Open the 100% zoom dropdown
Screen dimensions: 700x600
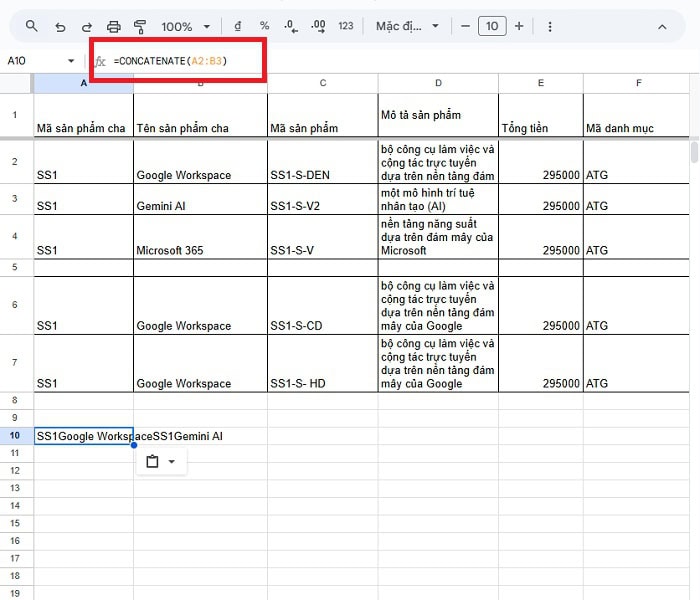(186, 26)
